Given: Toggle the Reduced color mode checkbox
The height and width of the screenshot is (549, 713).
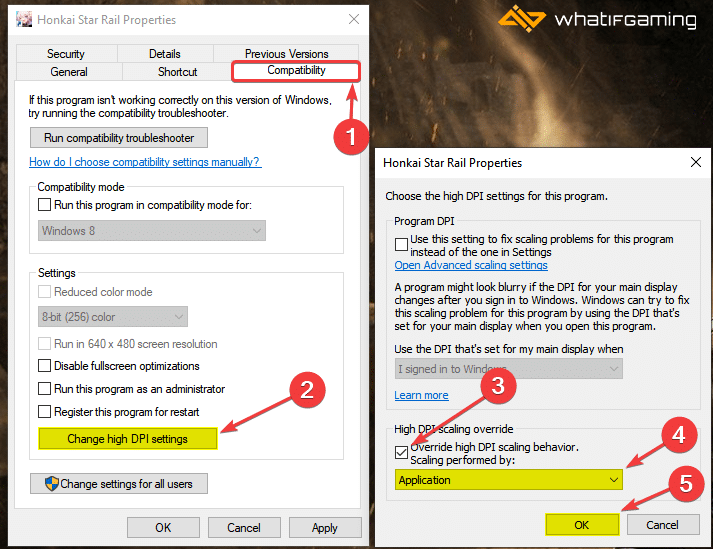Looking at the screenshot, I should point(44,292).
